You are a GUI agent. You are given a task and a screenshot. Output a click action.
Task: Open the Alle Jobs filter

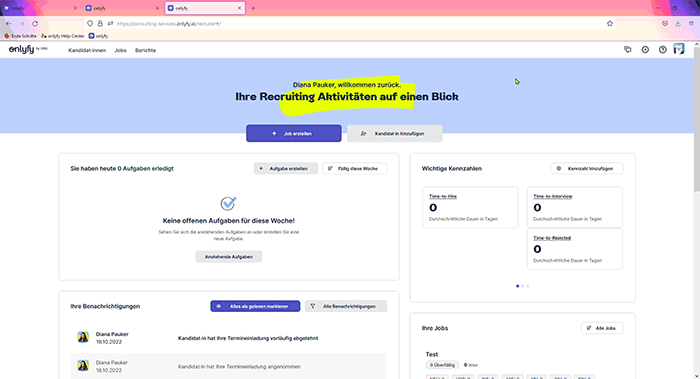602,328
